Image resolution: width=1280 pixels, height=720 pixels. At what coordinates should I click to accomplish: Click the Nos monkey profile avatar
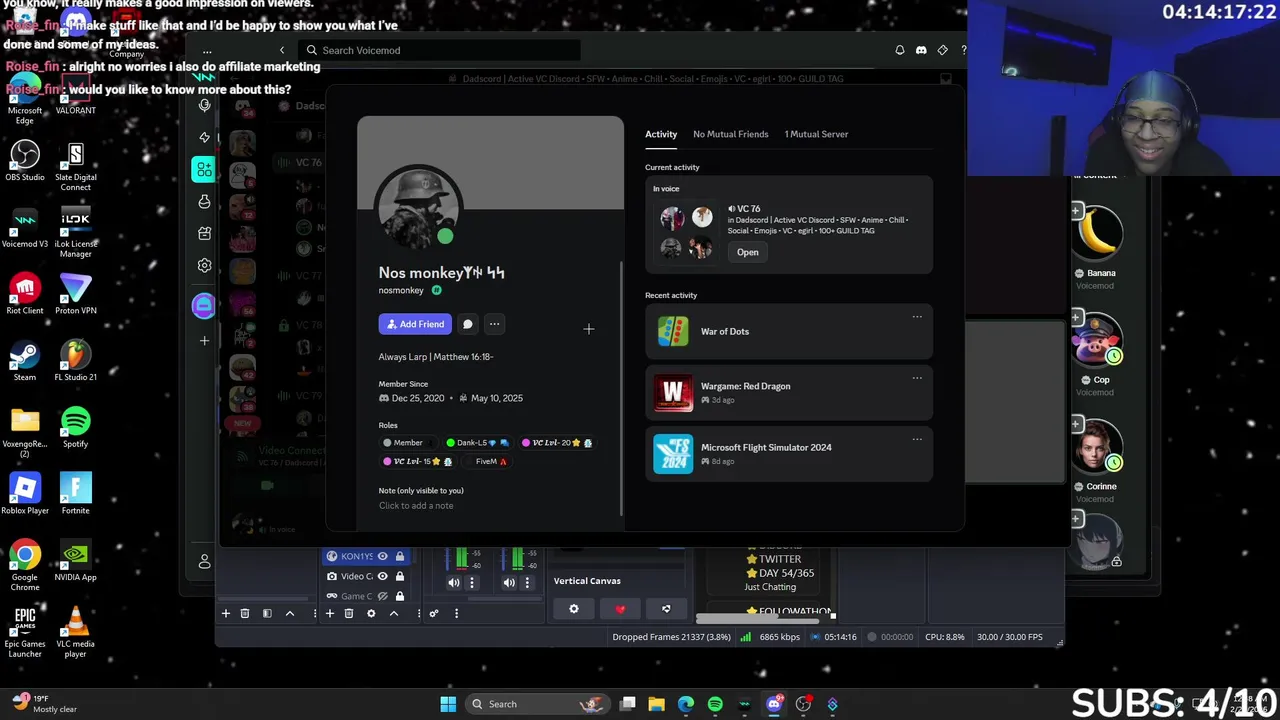[x=419, y=207]
